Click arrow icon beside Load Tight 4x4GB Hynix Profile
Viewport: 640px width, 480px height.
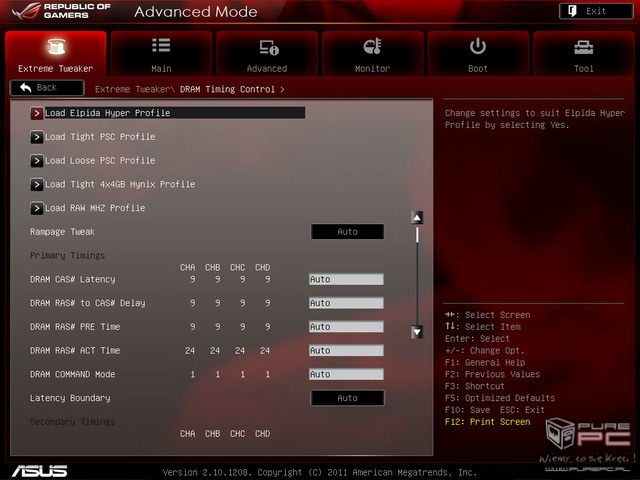pyautogui.click(x=37, y=184)
